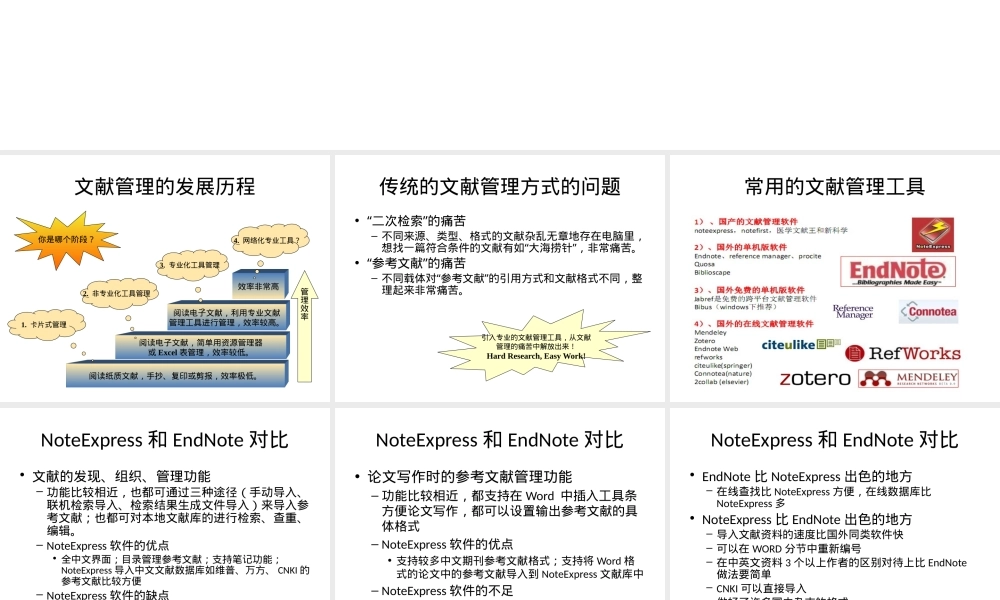Click the red heading '3）、国外免费的单机版软件'

tap(749, 289)
